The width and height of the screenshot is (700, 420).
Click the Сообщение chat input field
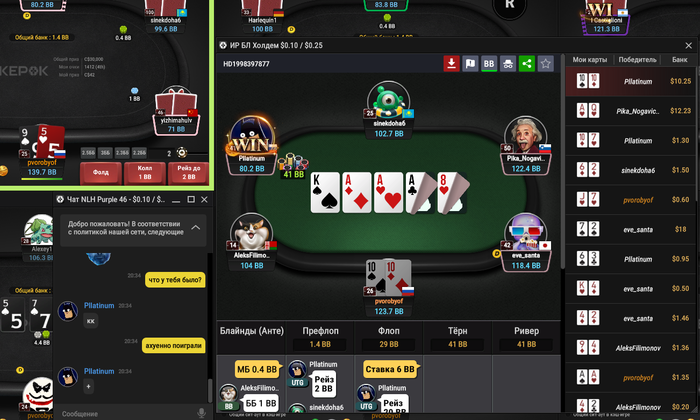click(x=127, y=414)
